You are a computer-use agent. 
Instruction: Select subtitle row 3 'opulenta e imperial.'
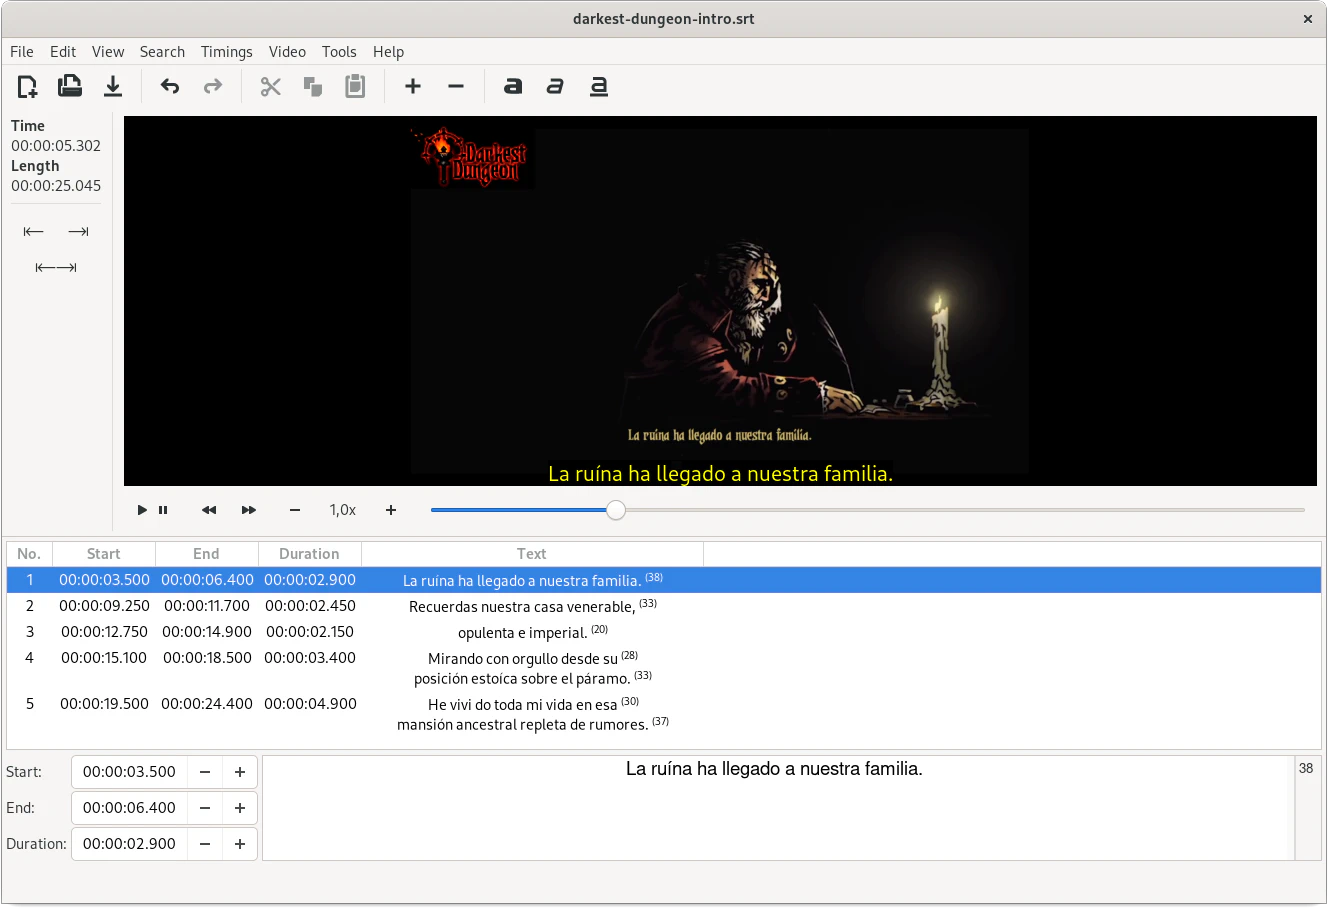(530, 631)
